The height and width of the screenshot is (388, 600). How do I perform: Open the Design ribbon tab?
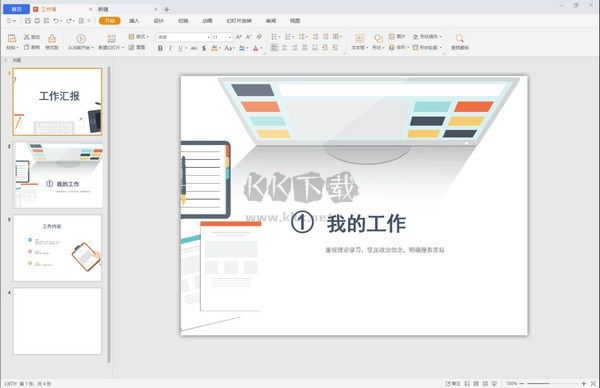158,21
